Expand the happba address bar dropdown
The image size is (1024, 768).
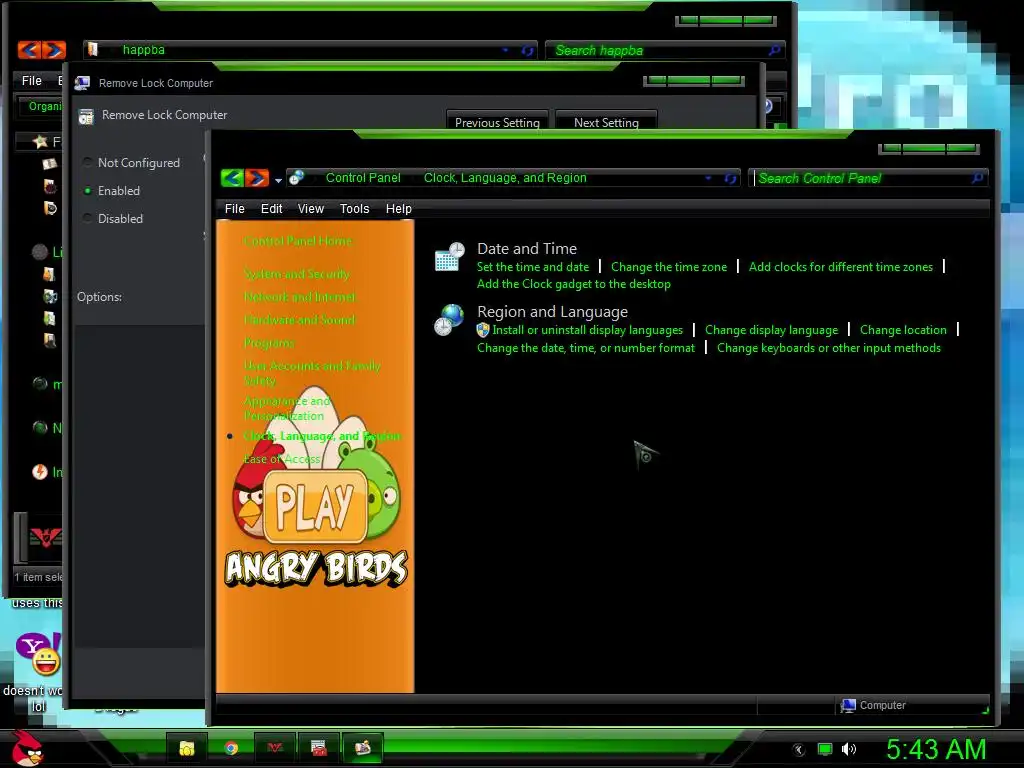(x=505, y=50)
